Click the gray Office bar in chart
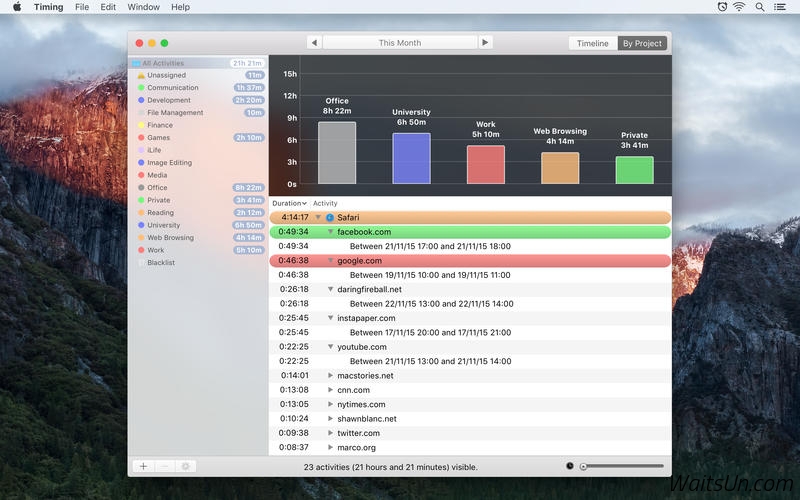This screenshot has height=500, width=800. pos(337,153)
